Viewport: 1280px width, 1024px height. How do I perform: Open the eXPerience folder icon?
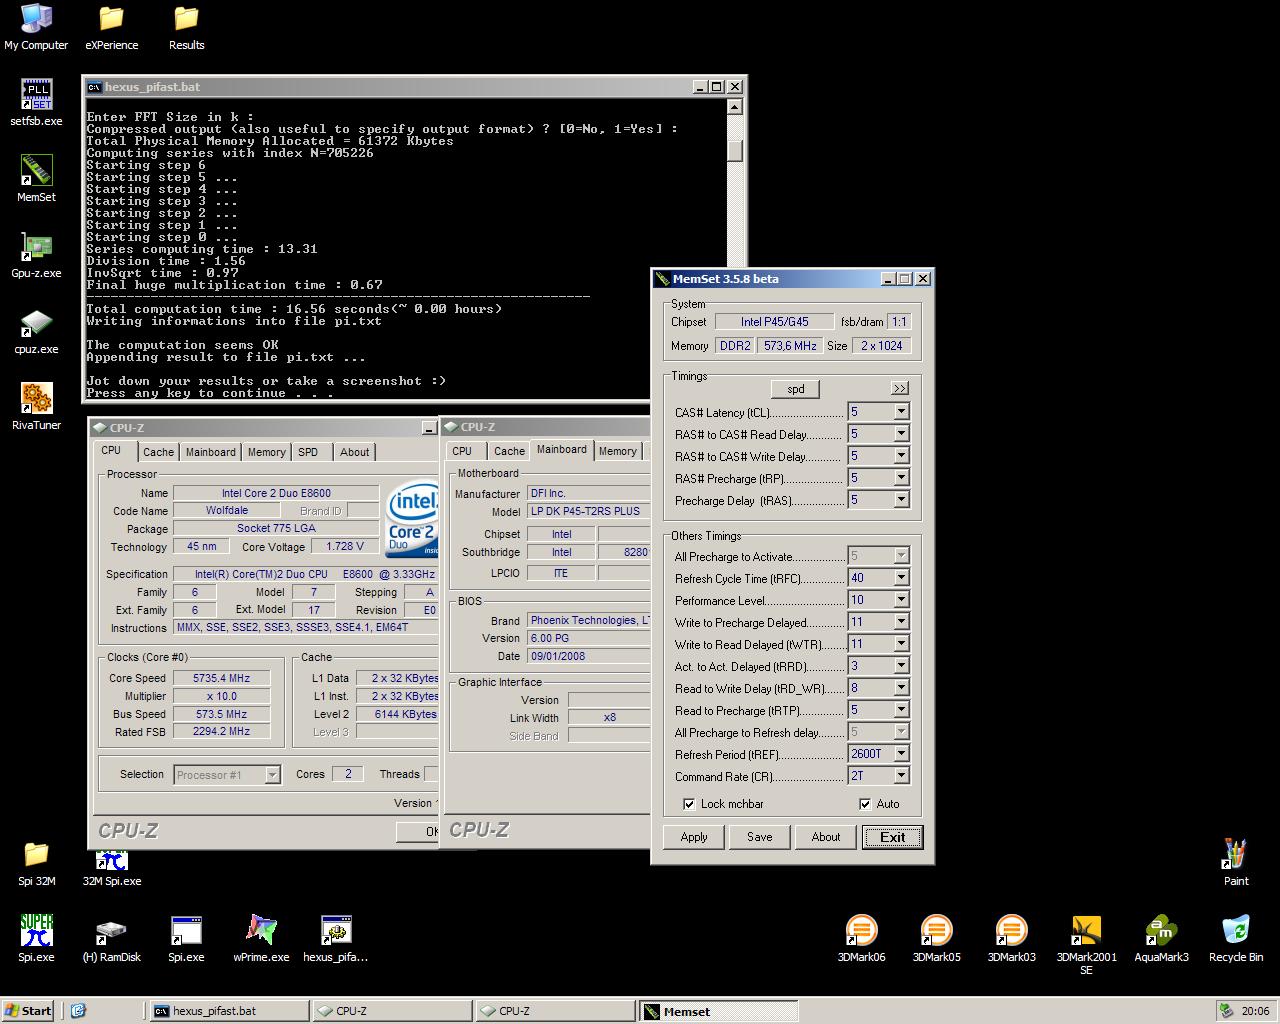click(x=111, y=27)
